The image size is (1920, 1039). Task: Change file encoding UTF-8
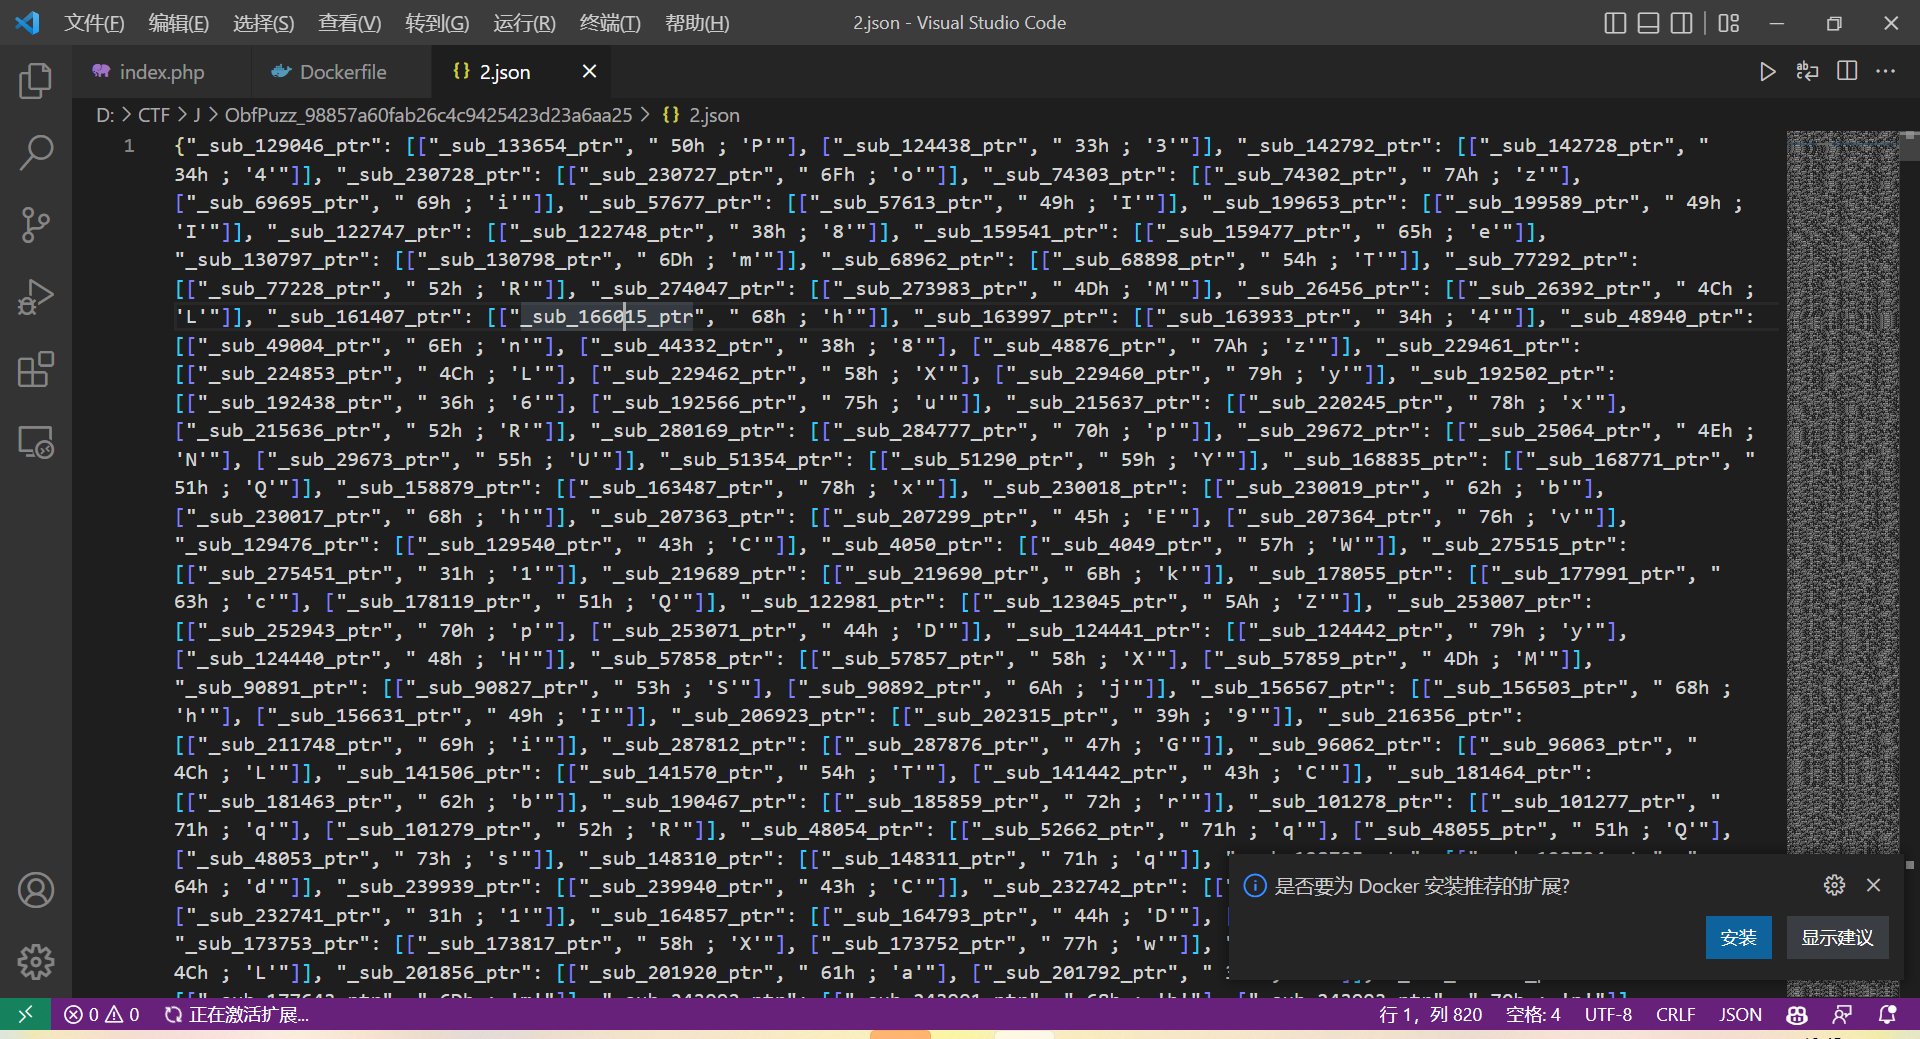(1608, 1014)
